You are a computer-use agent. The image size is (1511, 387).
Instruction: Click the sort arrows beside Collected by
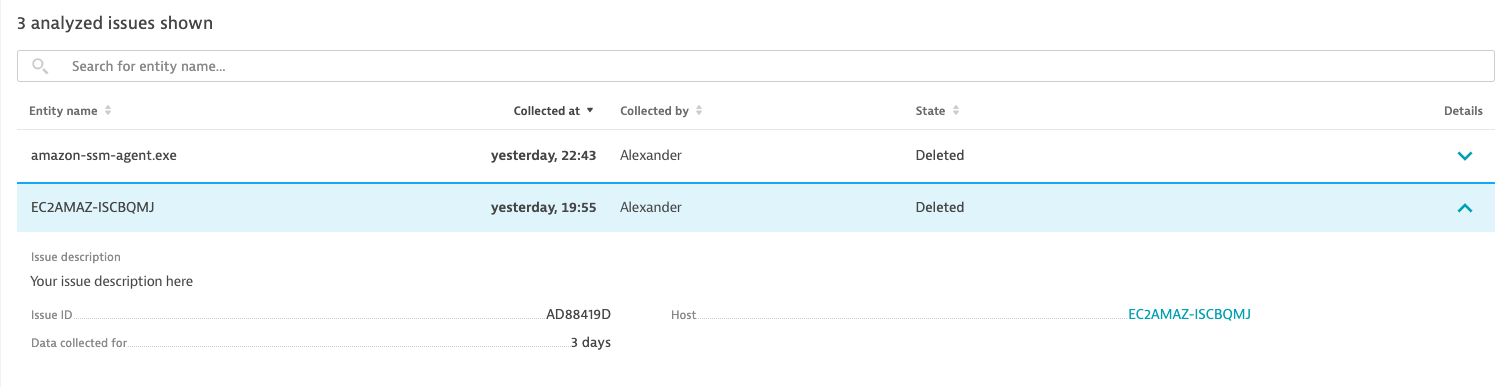click(x=699, y=111)
